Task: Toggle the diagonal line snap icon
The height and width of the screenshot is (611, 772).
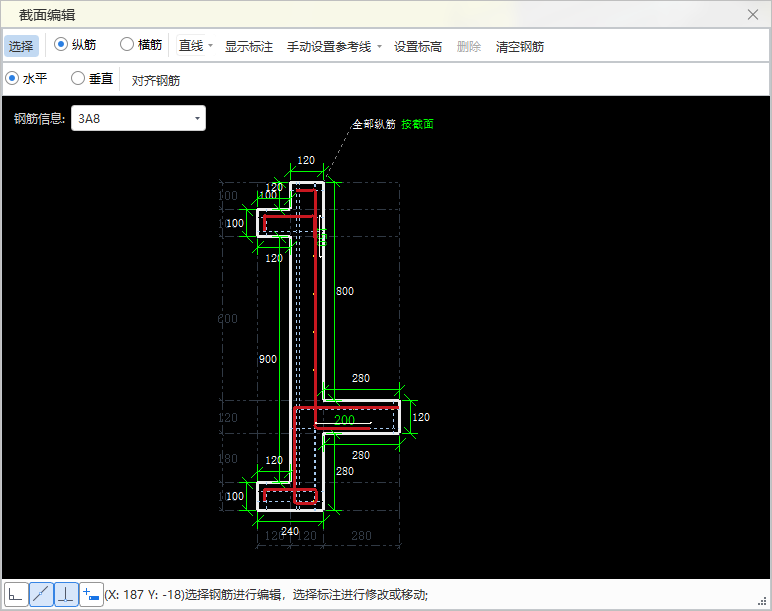Action: tap(41, 594)
